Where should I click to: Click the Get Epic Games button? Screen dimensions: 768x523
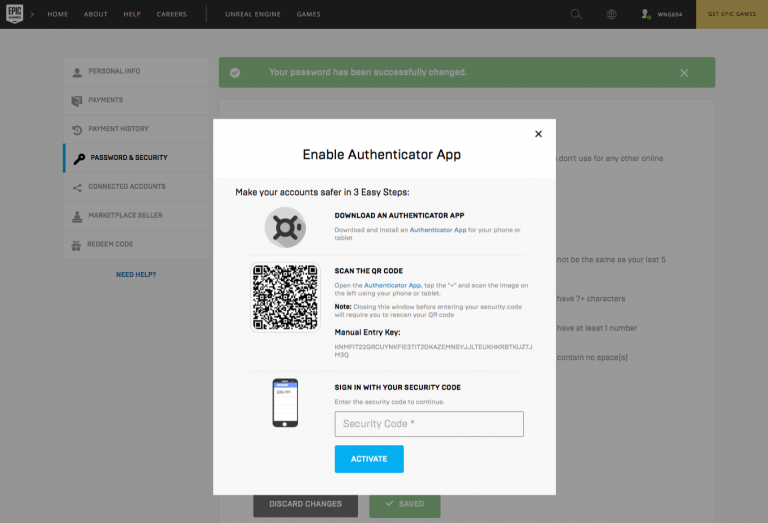click(x=732, y=14)
